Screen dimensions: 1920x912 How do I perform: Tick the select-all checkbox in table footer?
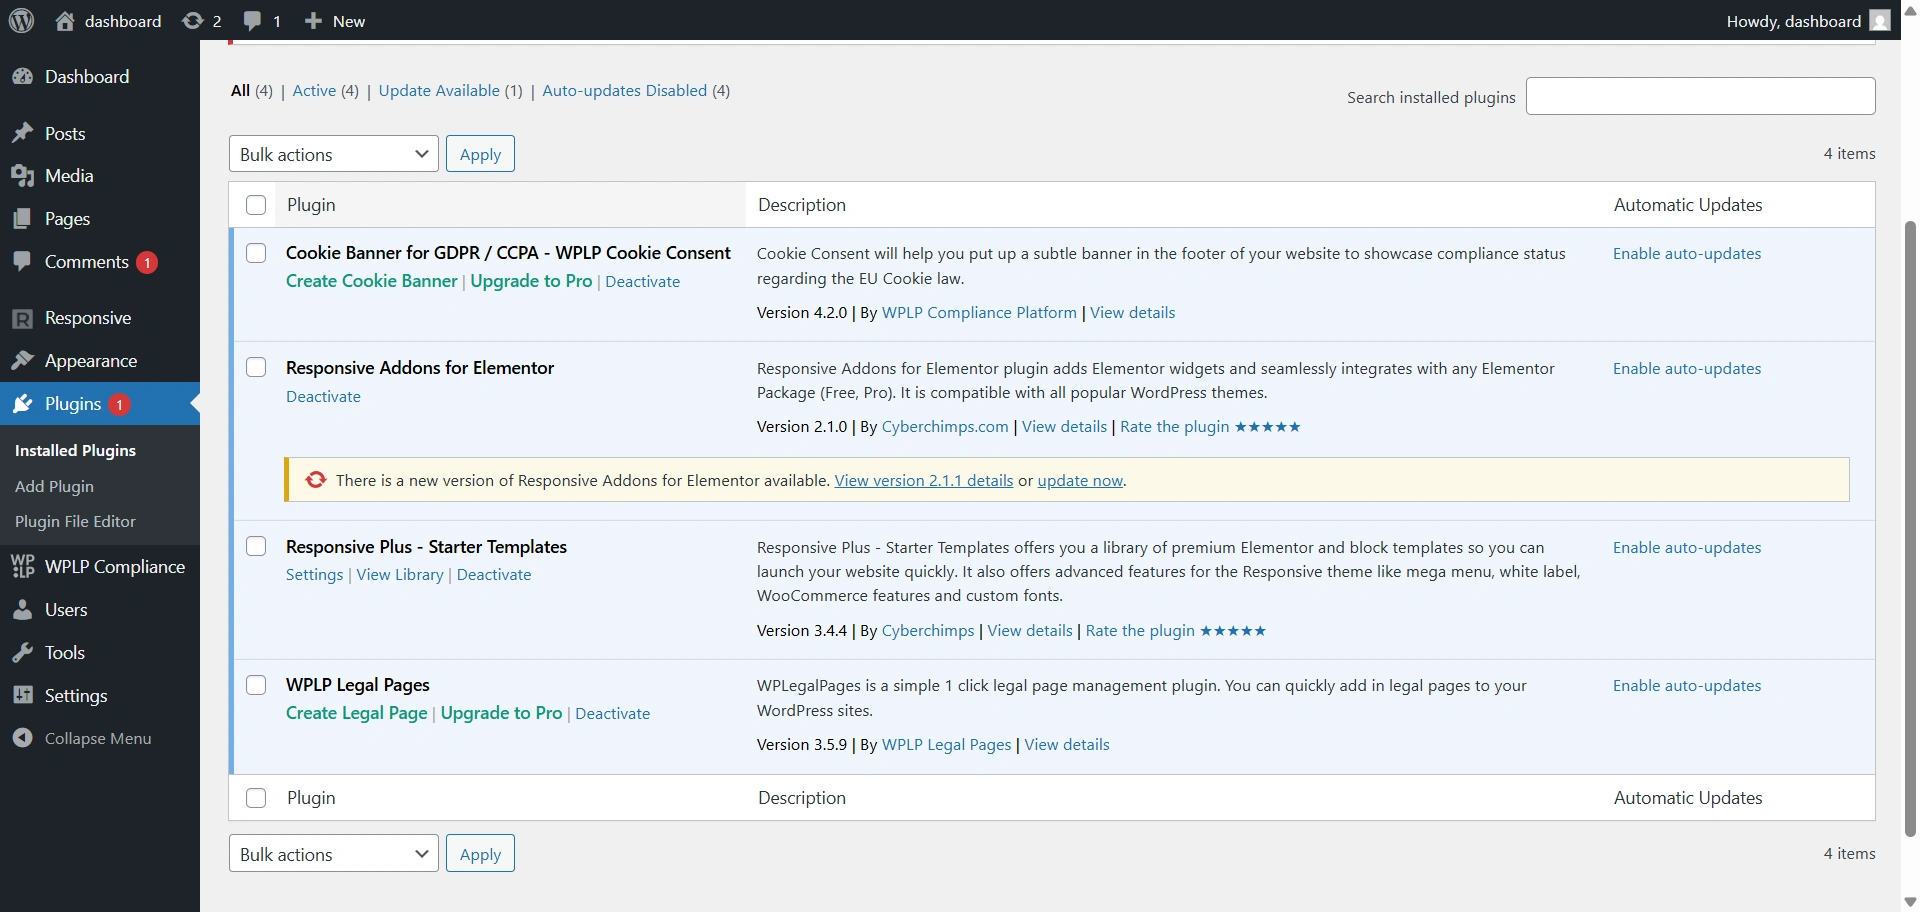click(x=256, y=798)
